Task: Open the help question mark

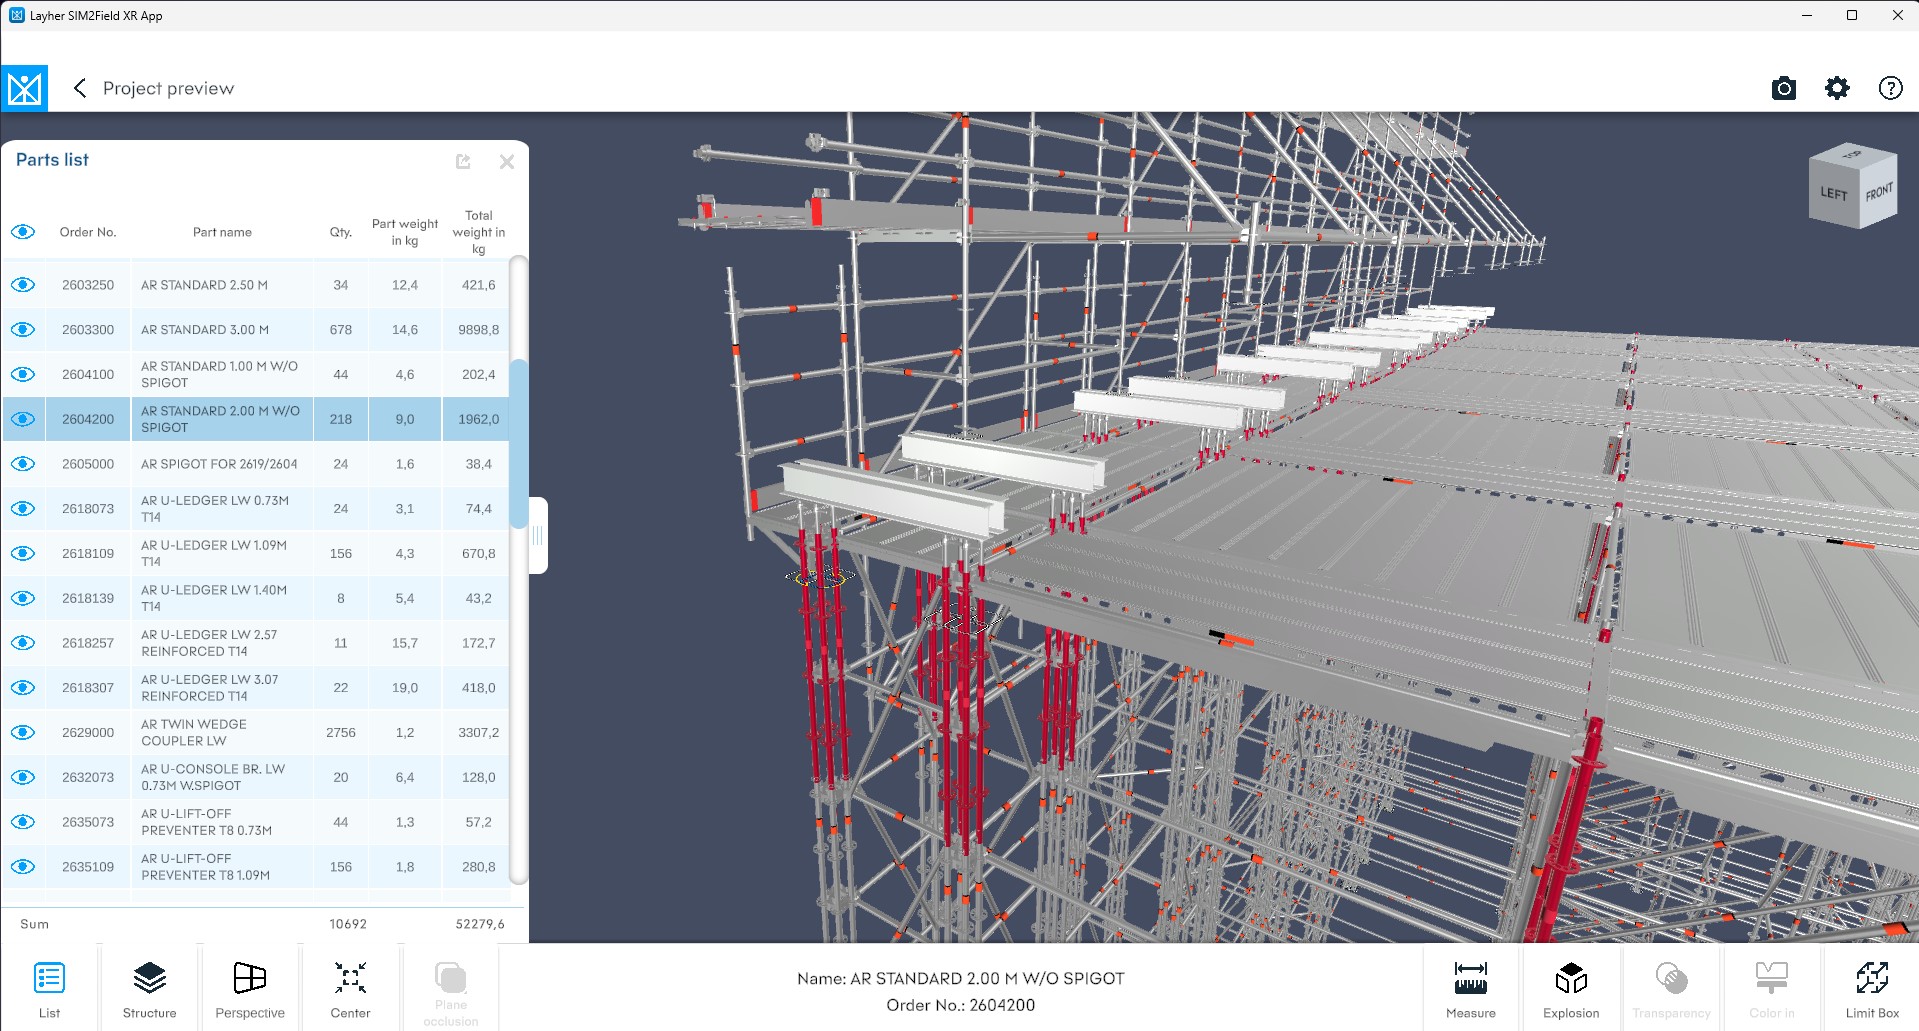Action: [1890, 88]
